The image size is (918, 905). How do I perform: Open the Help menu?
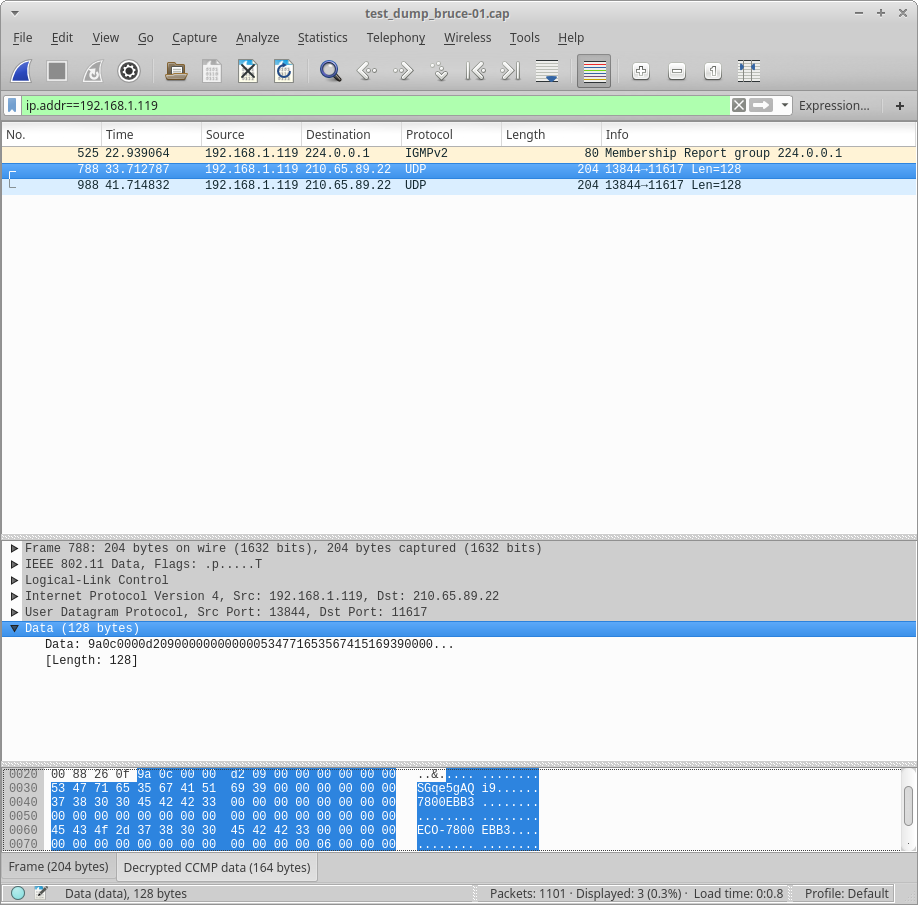coord(571,37)
